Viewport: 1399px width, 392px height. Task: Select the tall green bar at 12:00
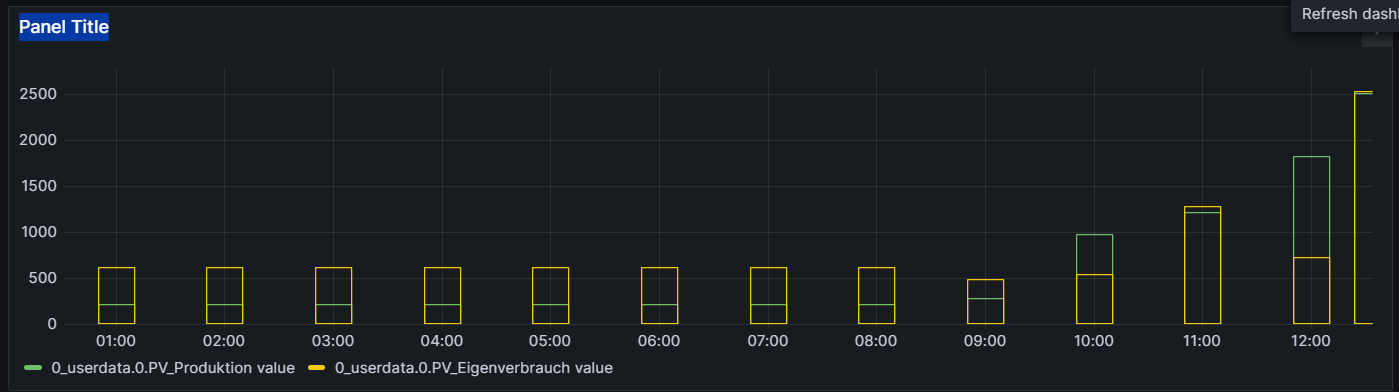(x=1311, y=240)
